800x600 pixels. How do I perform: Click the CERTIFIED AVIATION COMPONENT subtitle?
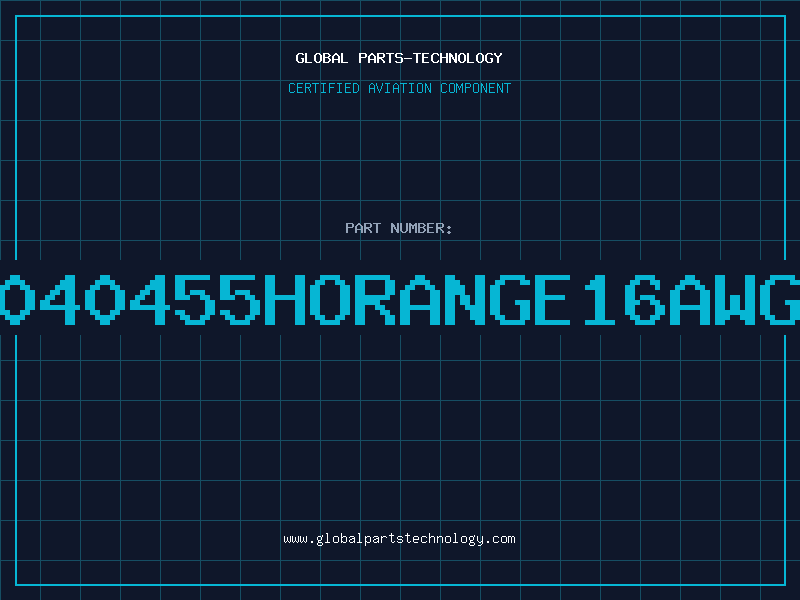[399, 88]
